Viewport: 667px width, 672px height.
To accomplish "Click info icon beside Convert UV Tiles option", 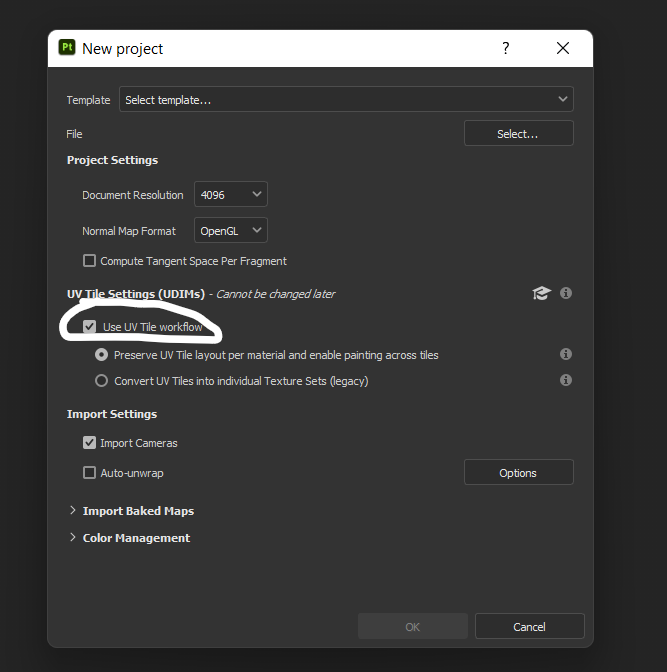I will click(566, 380).
